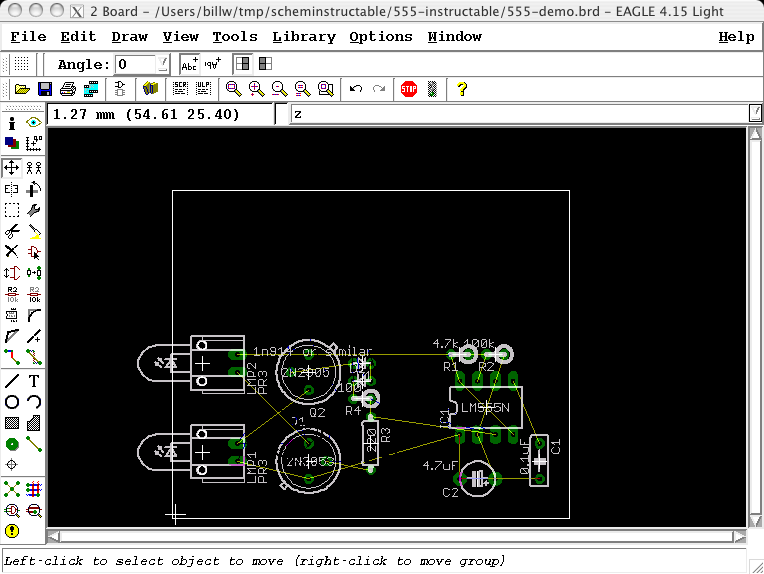Select the Show eye tool
The image size is (764, 574).
pos(34,122)
